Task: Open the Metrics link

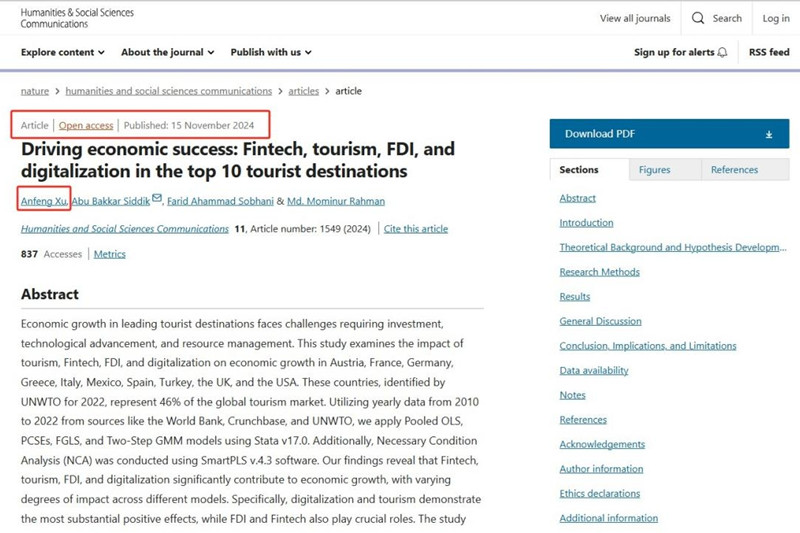Action: pyautogui.click(x=110, y=254)
